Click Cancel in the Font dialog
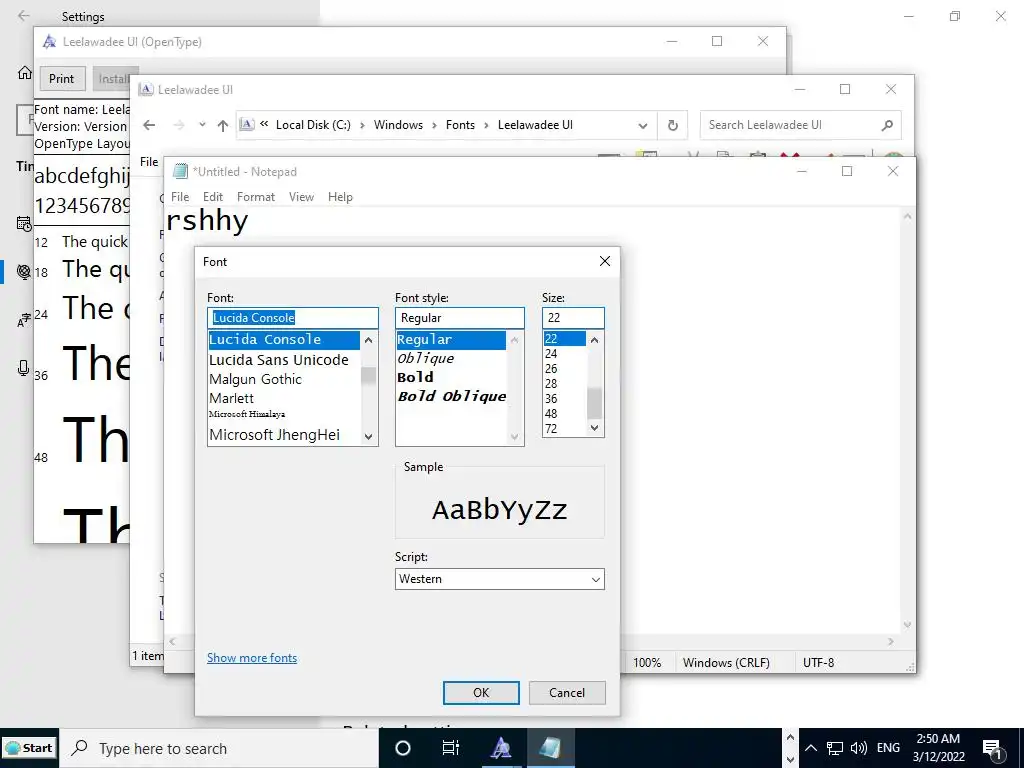 pos(567,693)
